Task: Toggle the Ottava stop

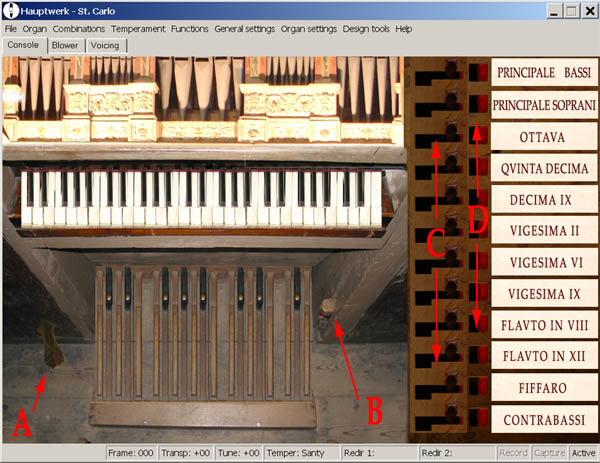Action: [543, 136]
